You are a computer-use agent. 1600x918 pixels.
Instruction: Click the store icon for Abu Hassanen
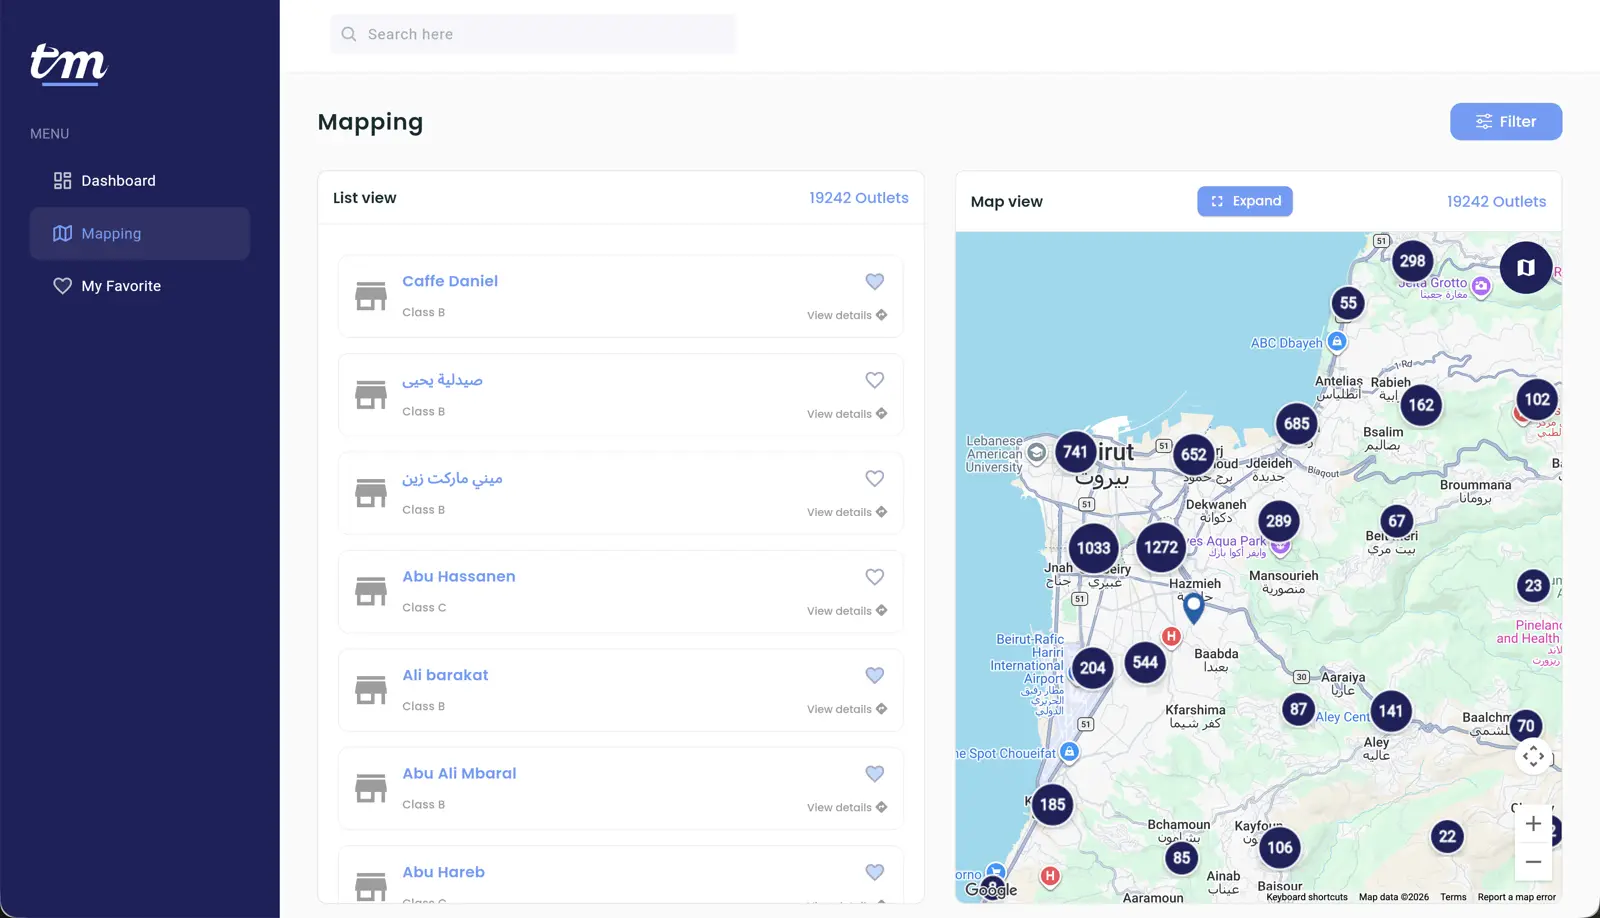[x=371, y=591]
